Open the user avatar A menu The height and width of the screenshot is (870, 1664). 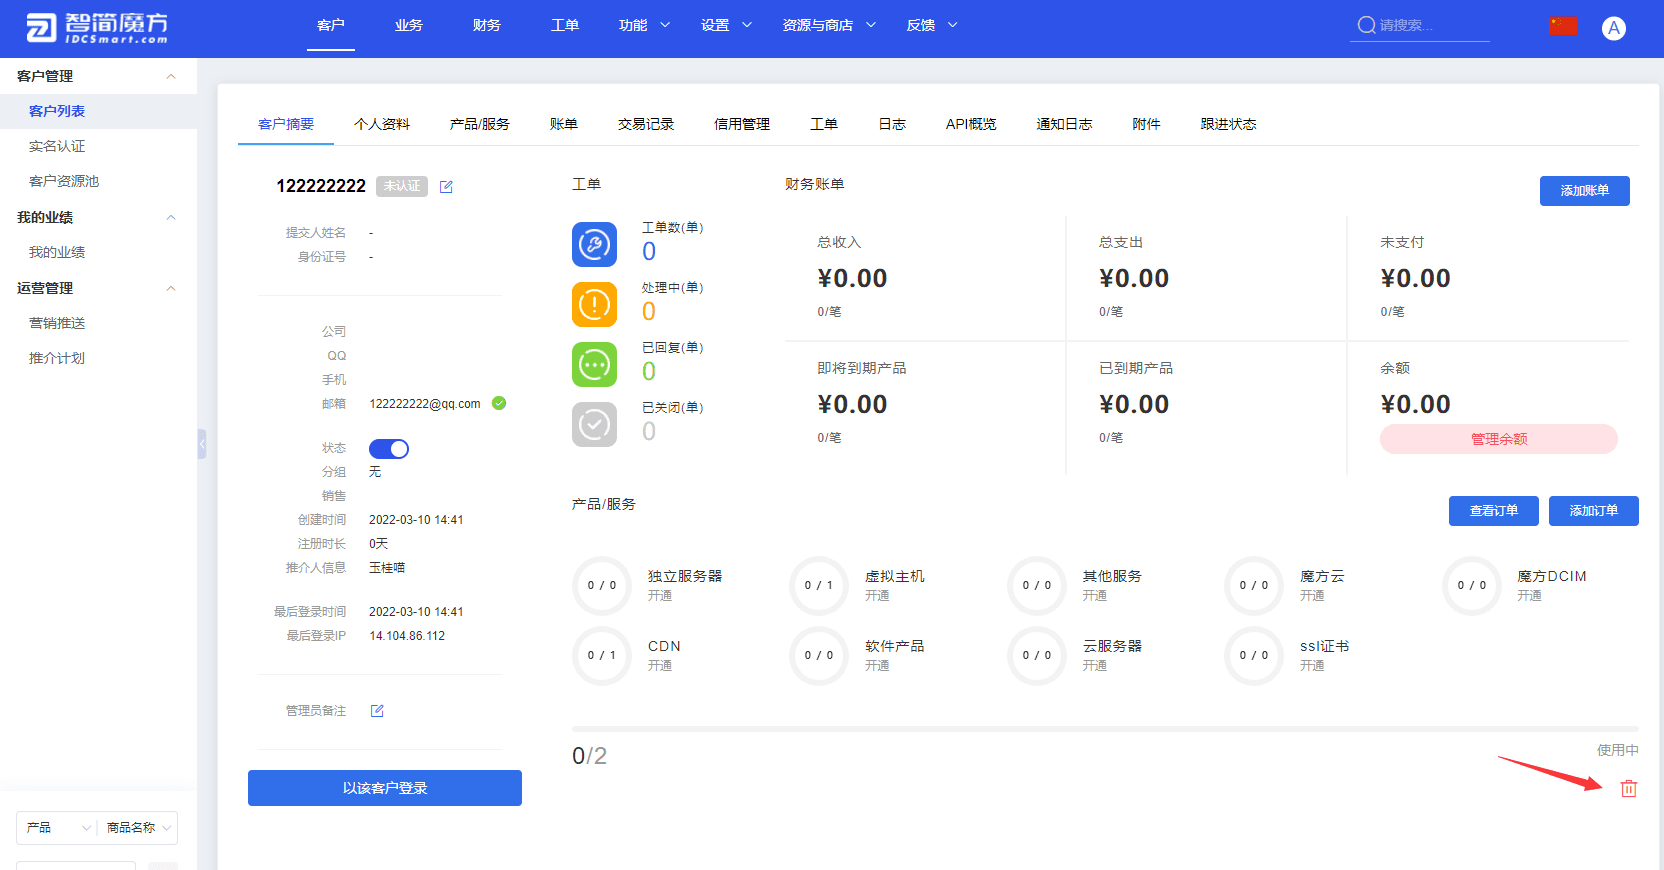(1613, 28)
